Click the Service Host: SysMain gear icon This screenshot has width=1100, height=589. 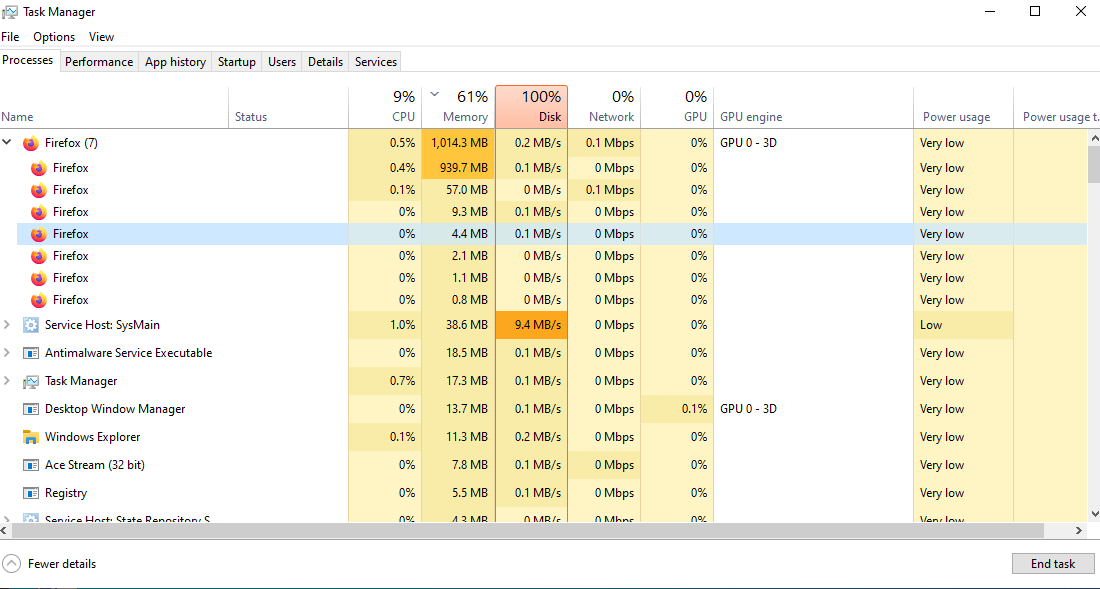(x=30, y=325)
